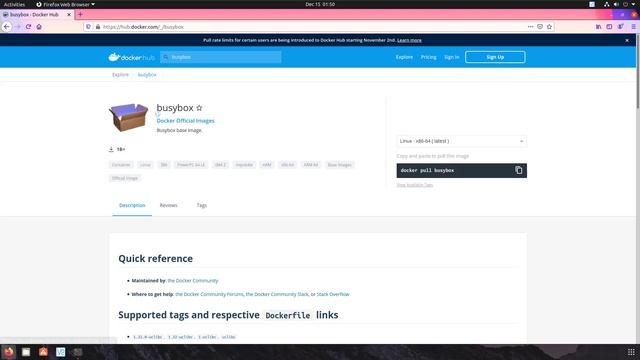640x360 pixels.
Task: Open the Firefox account icon
Action: (620, 27)
